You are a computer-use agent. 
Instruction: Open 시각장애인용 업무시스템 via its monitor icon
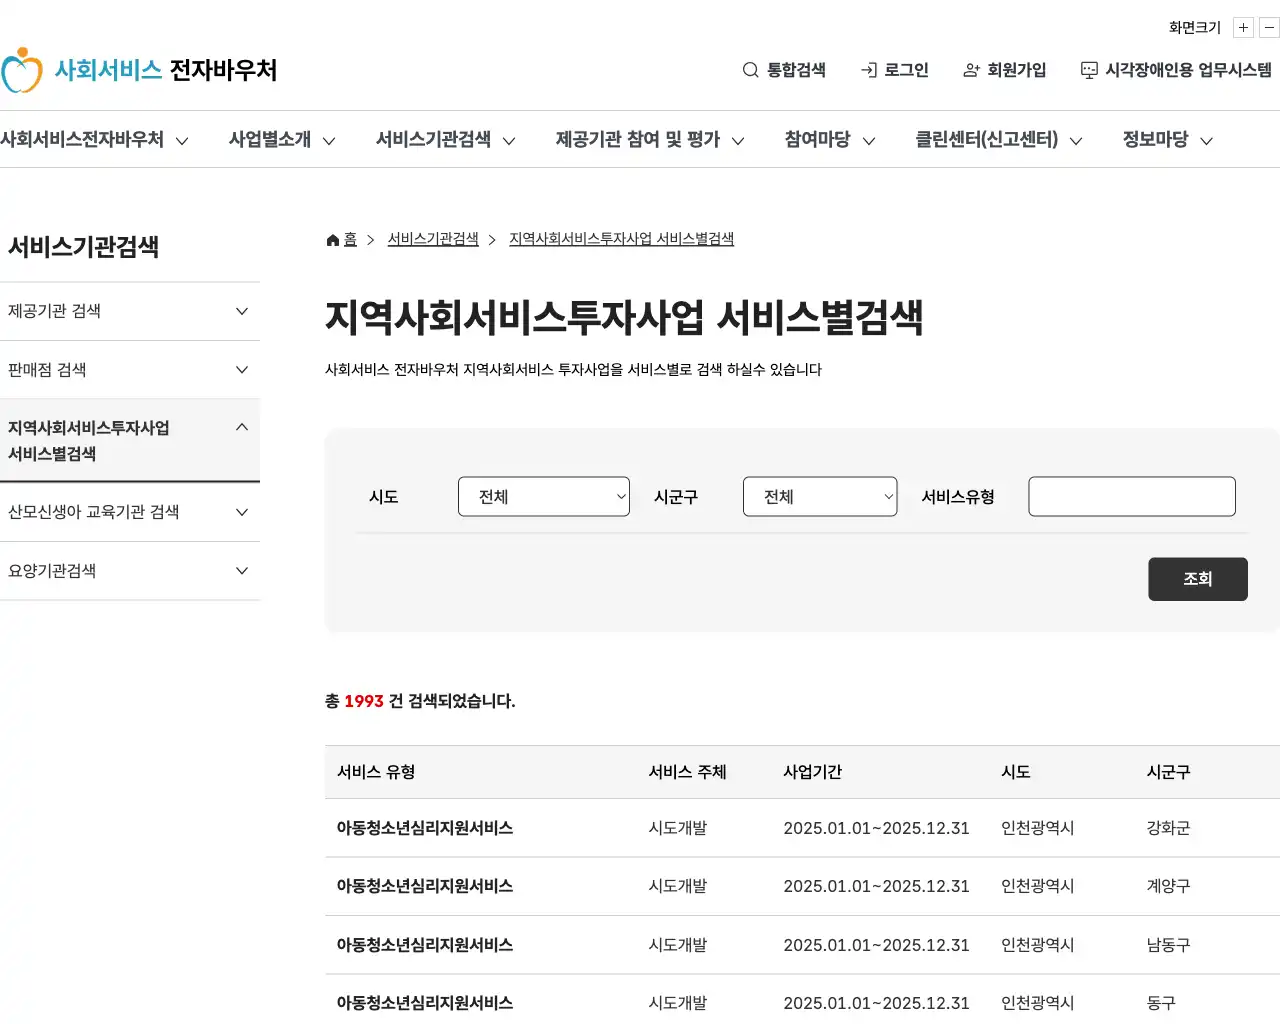click(x=1087, y=70)
